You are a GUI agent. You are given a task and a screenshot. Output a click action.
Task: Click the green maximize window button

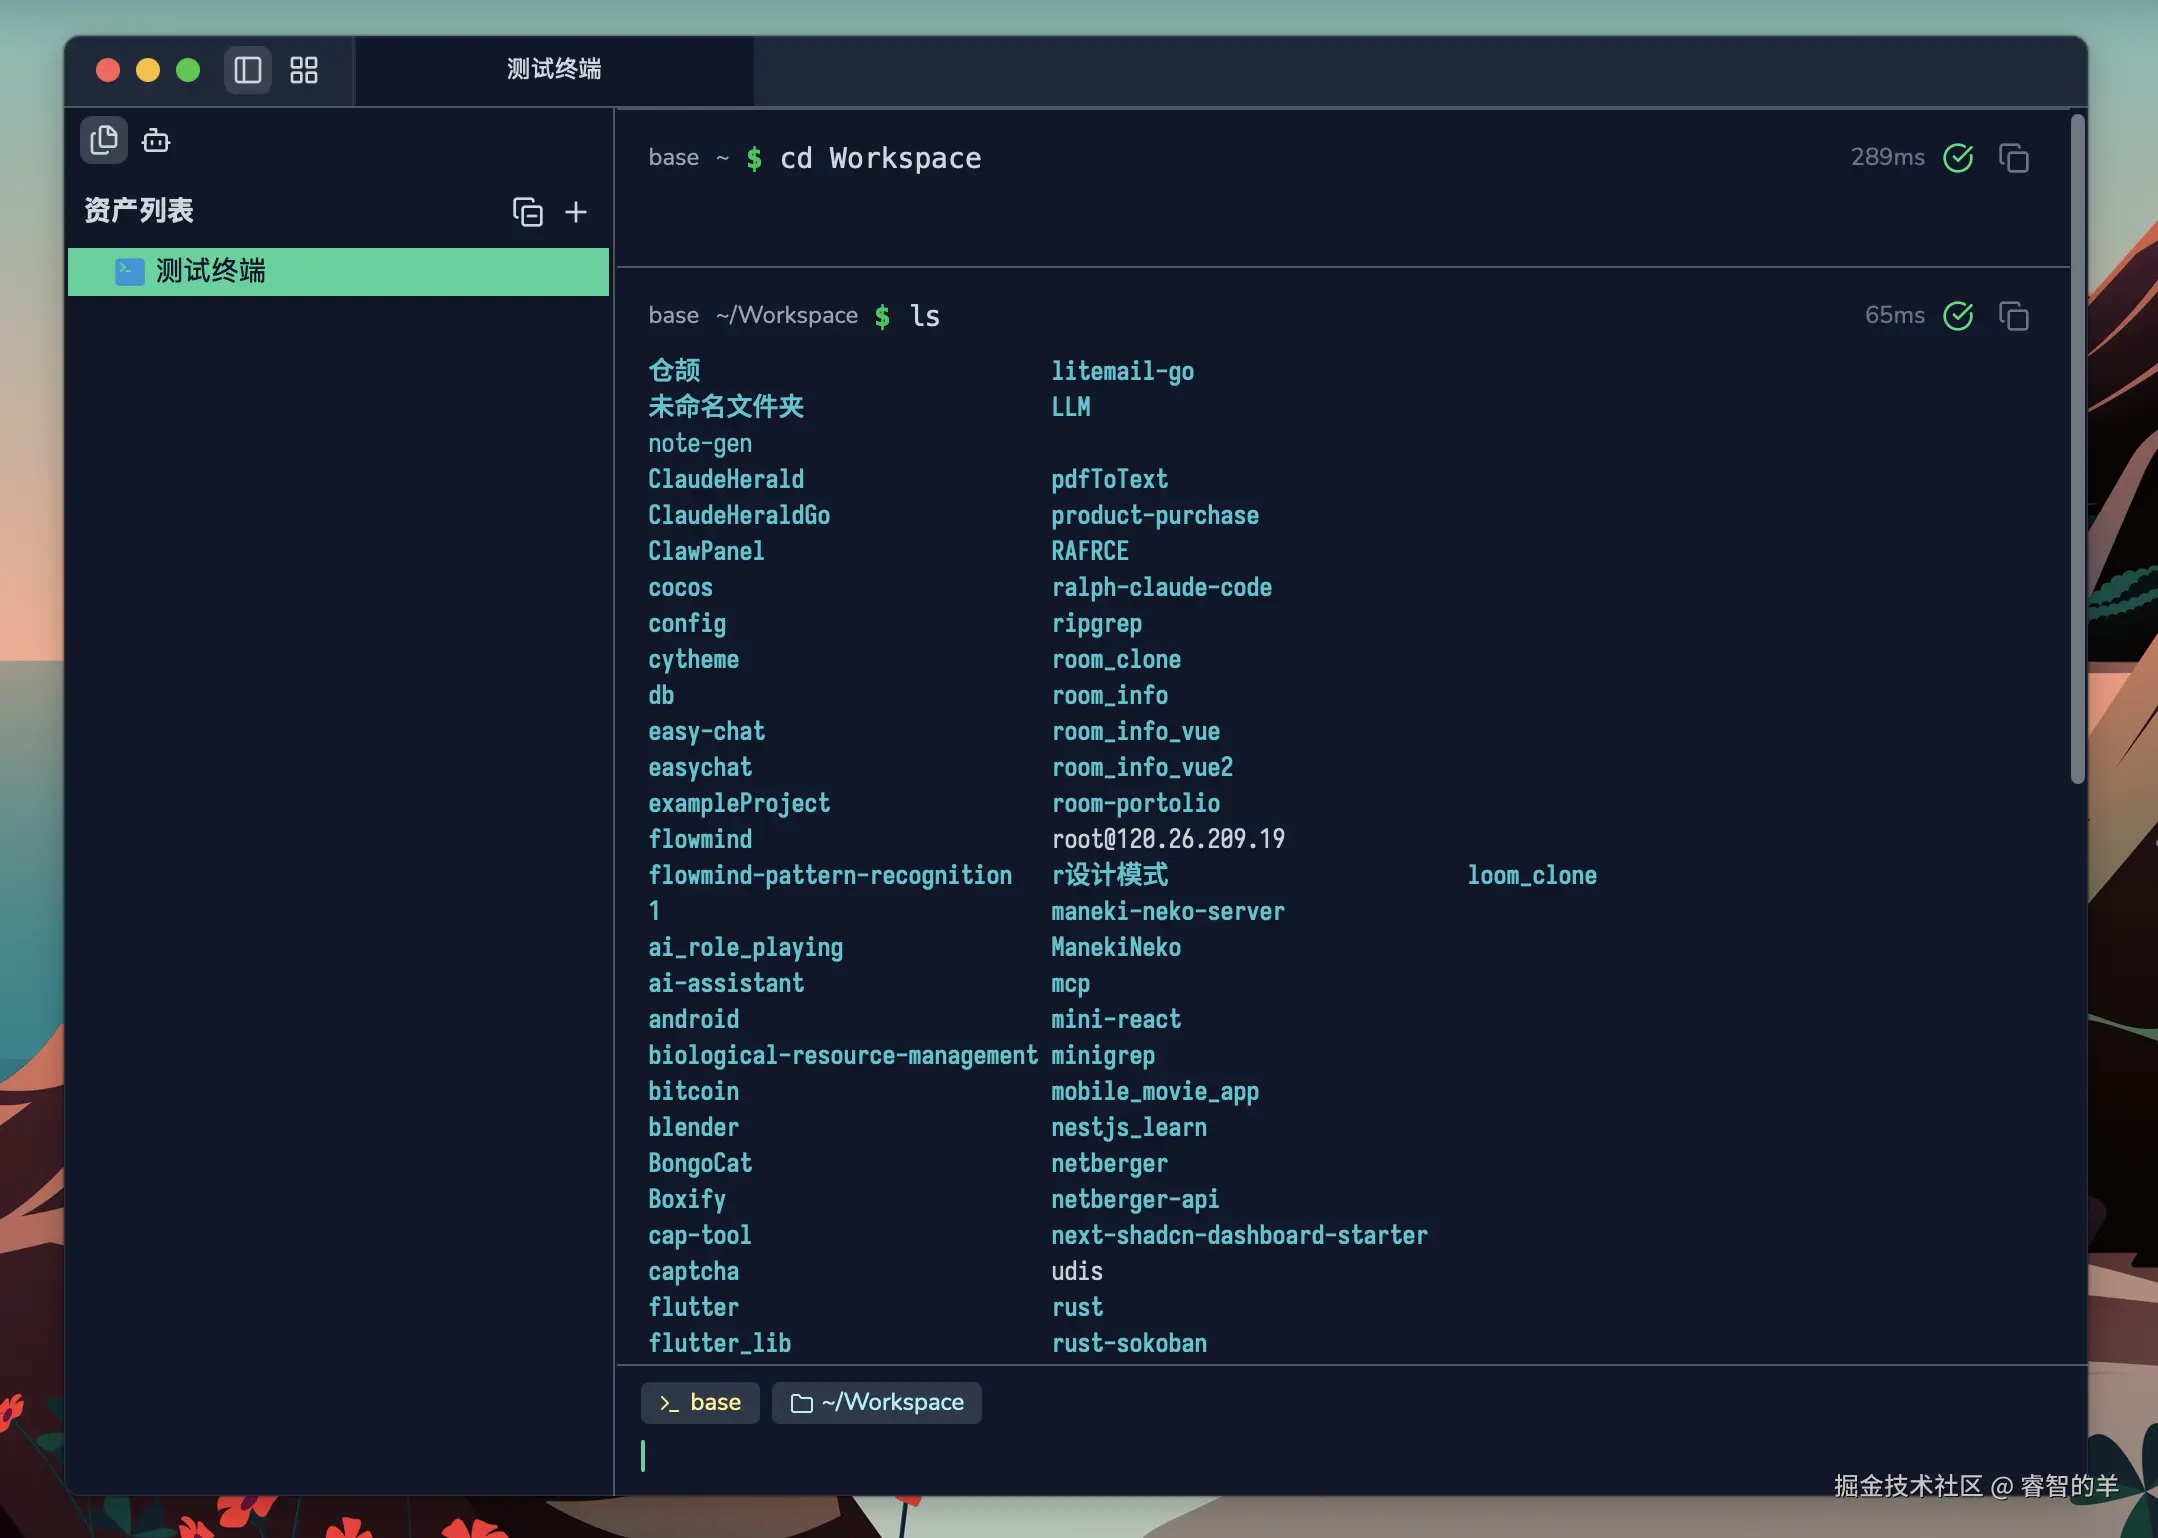tap(188, 70)
